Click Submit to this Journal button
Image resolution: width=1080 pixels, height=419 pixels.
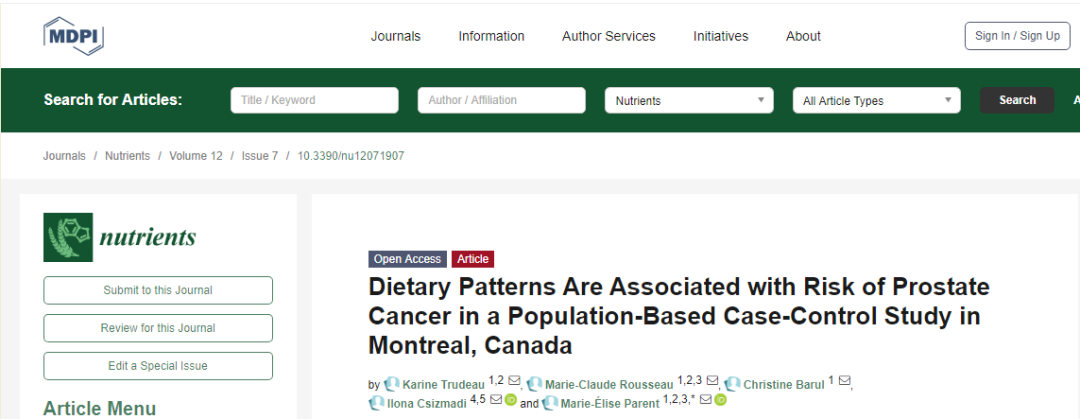tap(158, 290)
